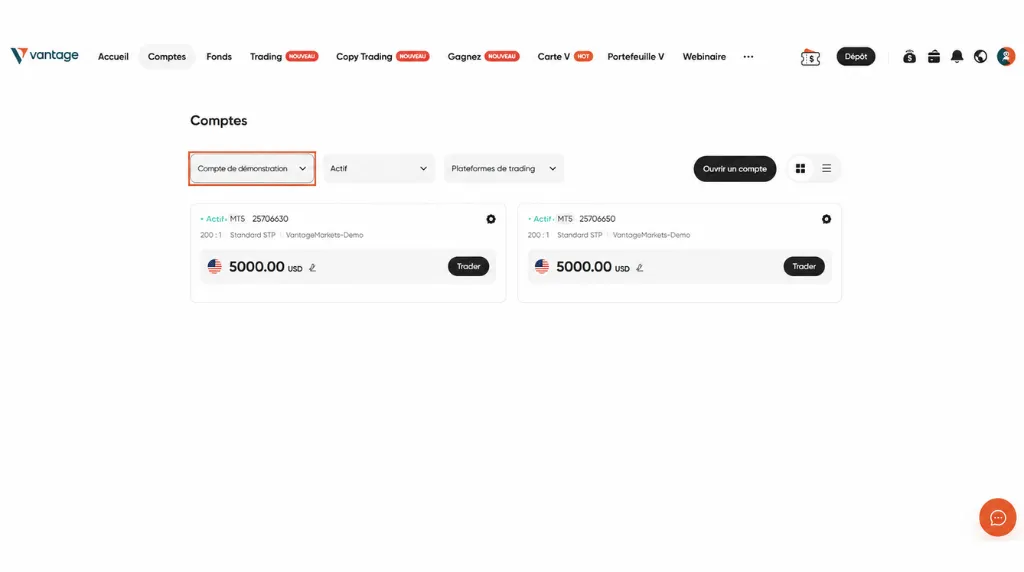Switch to list view layout
Image resolution: width=1024 pixels, height=572 pixels.
tap(826, 168)
